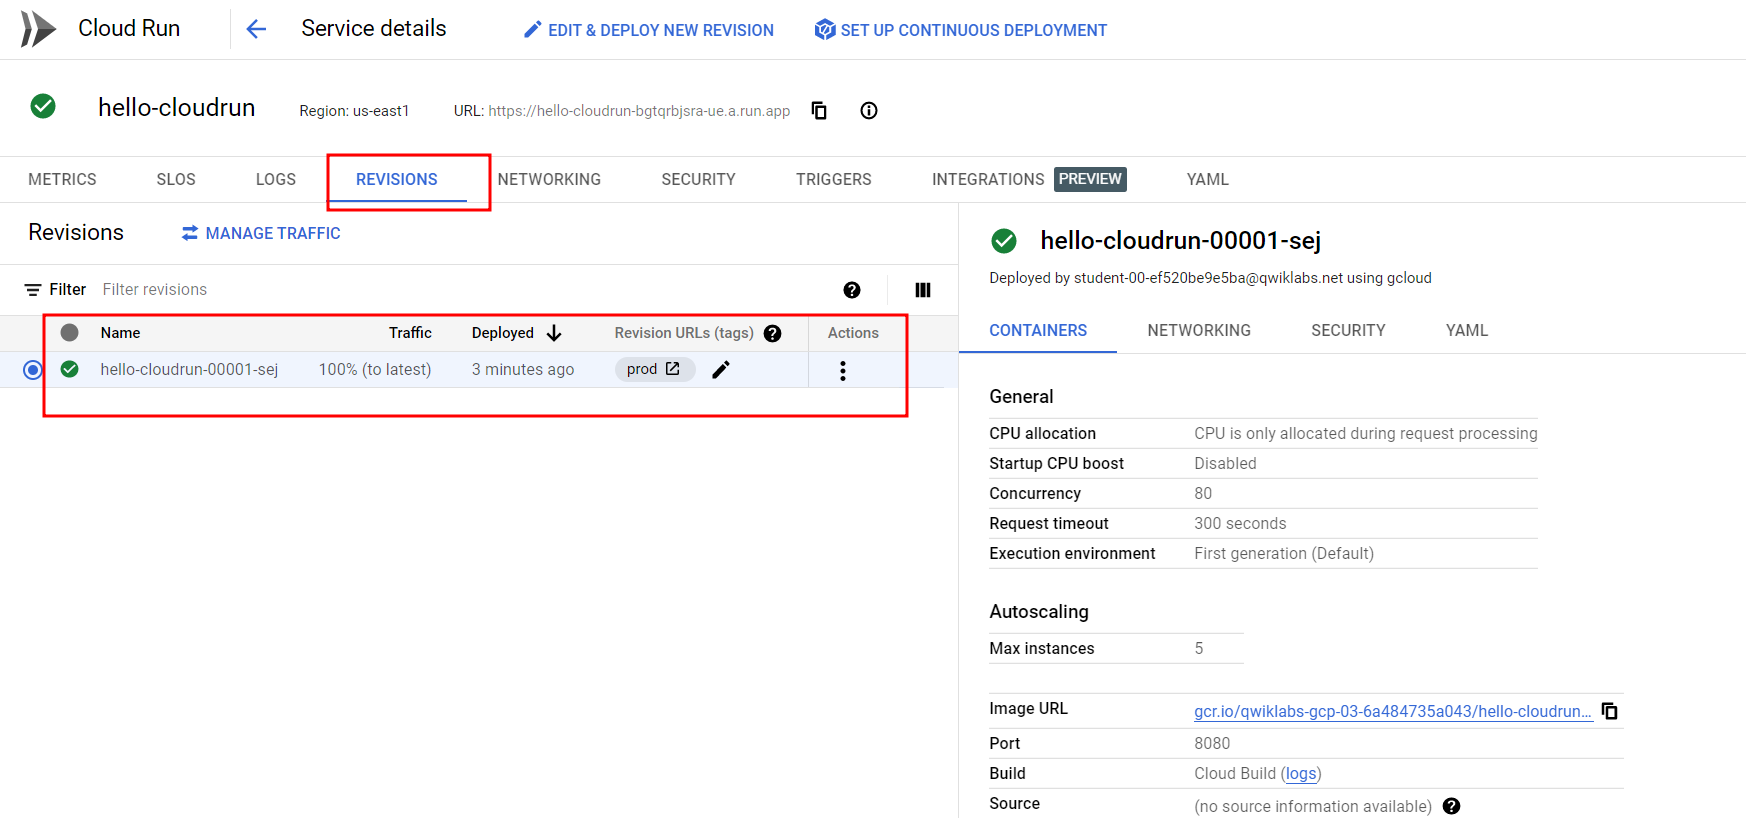Open the hello-cloudrun service URL

[639, 111]
